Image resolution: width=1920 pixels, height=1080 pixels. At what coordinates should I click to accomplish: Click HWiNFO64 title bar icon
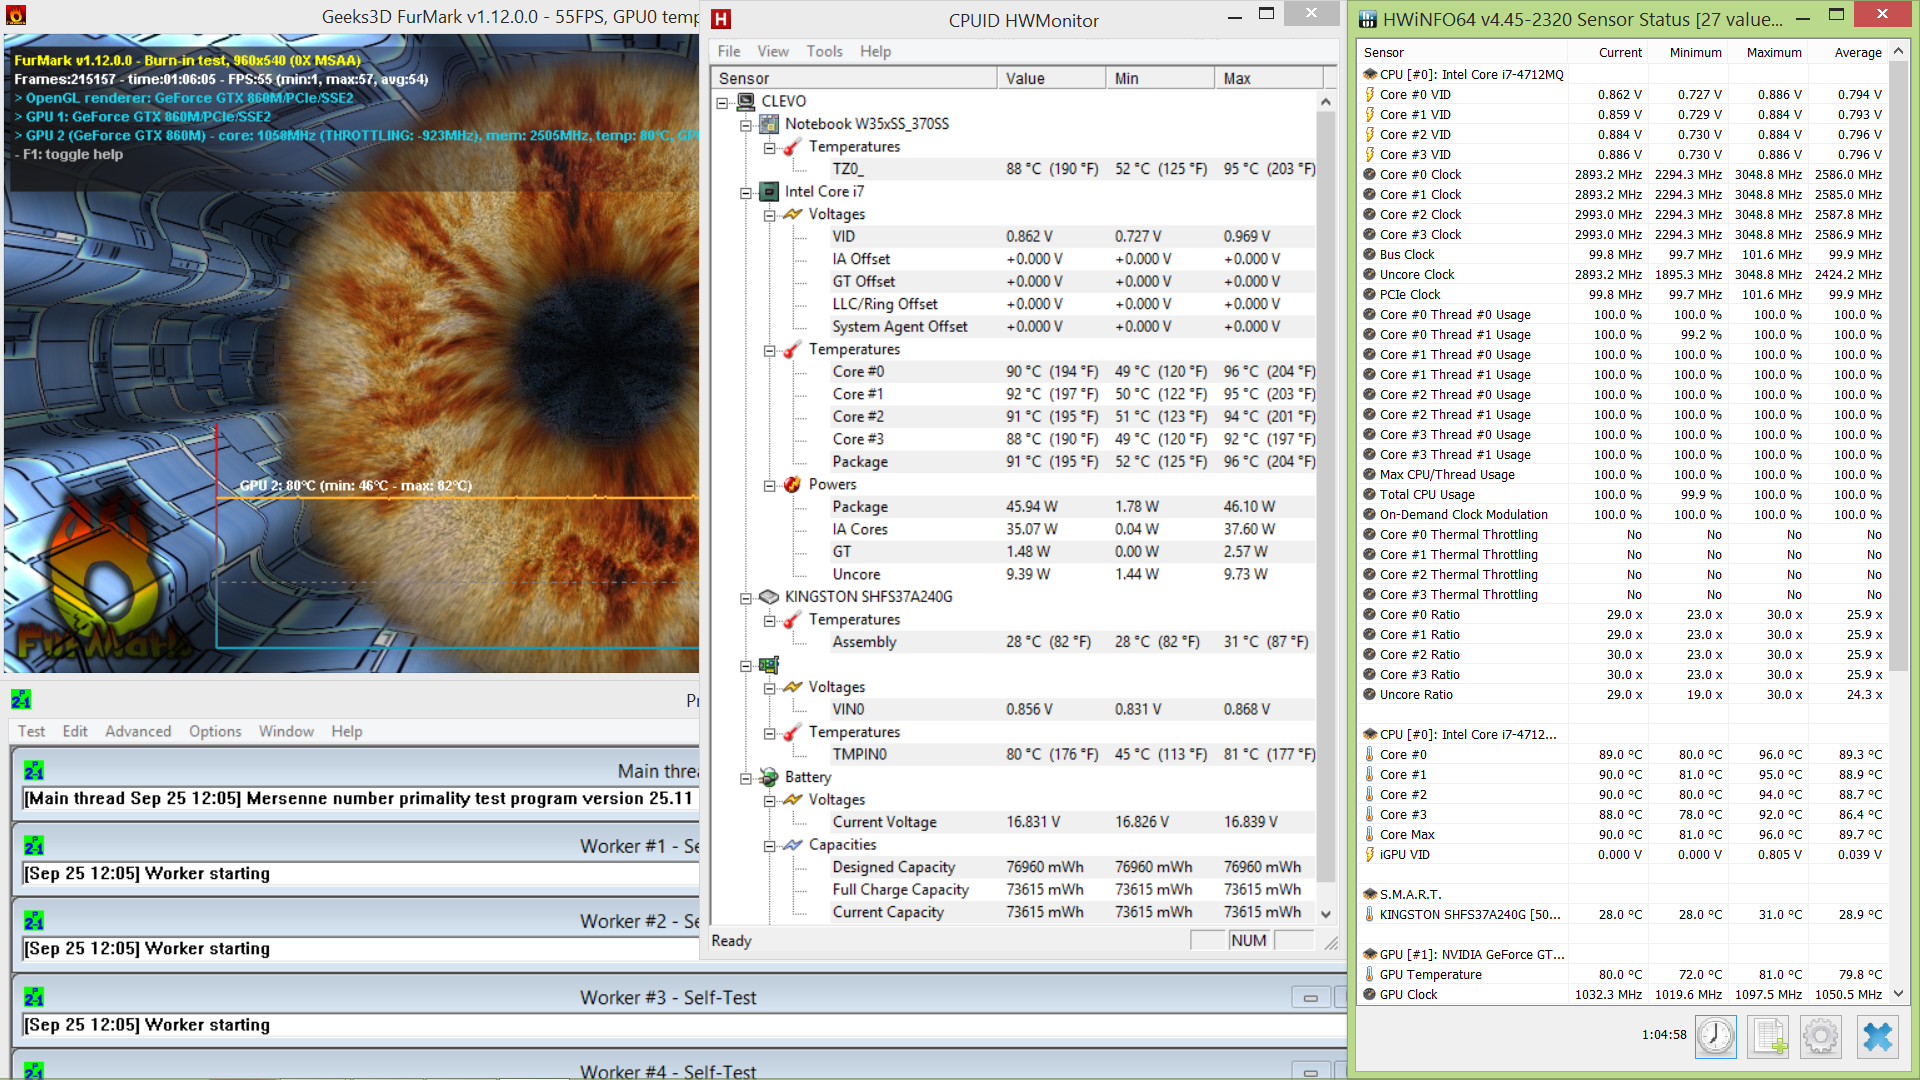pos(1366,19)
